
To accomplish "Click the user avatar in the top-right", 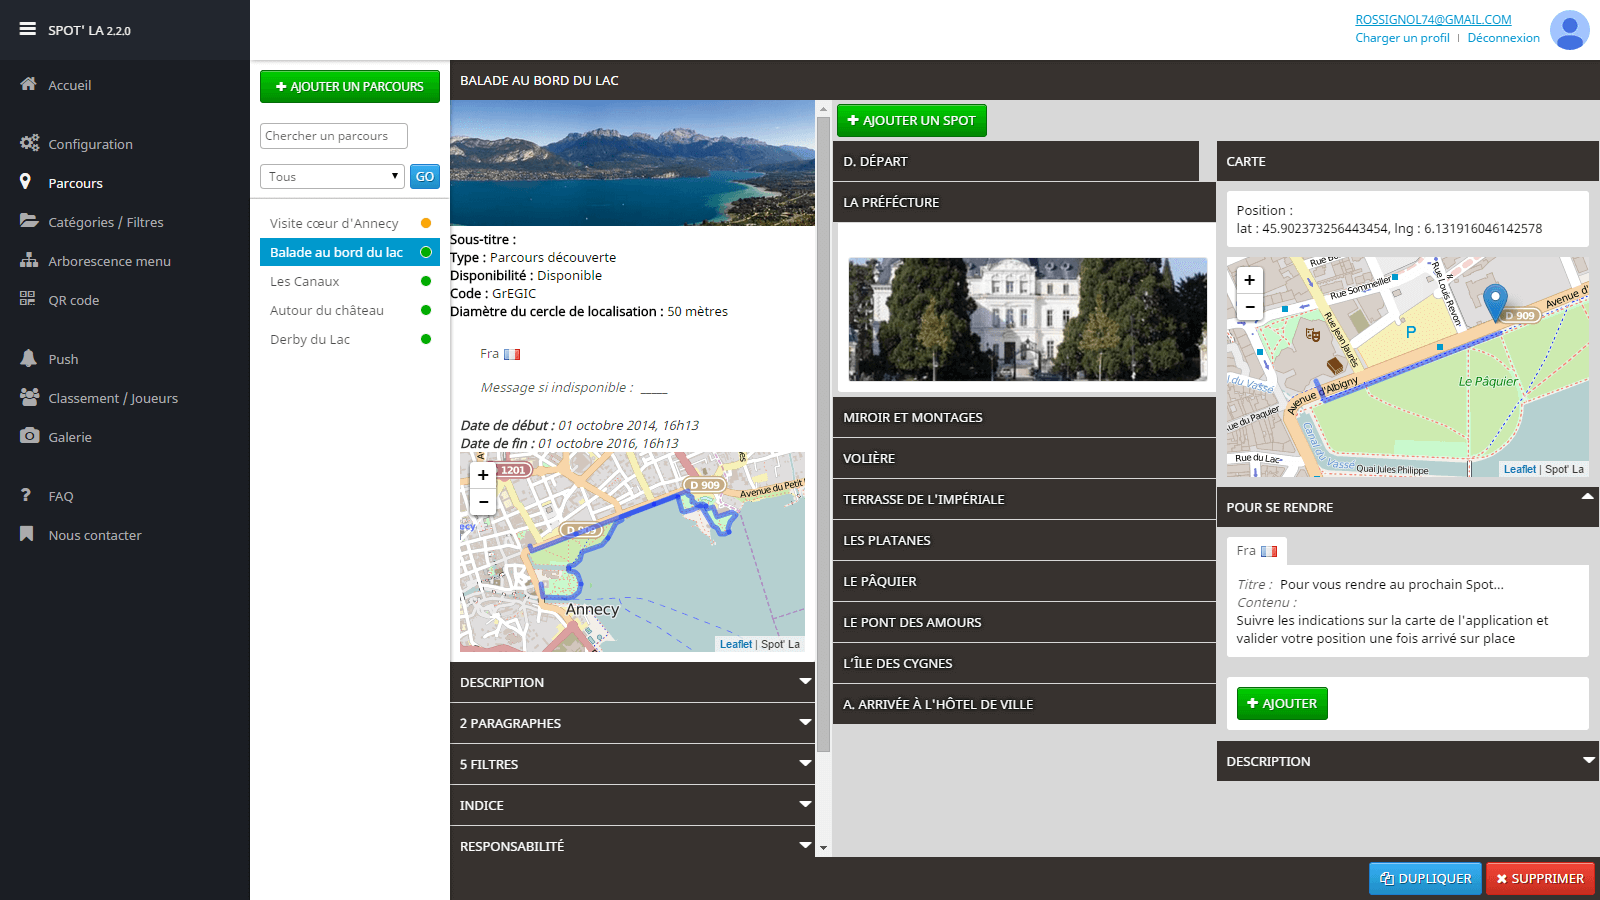I will [1569, 30].
